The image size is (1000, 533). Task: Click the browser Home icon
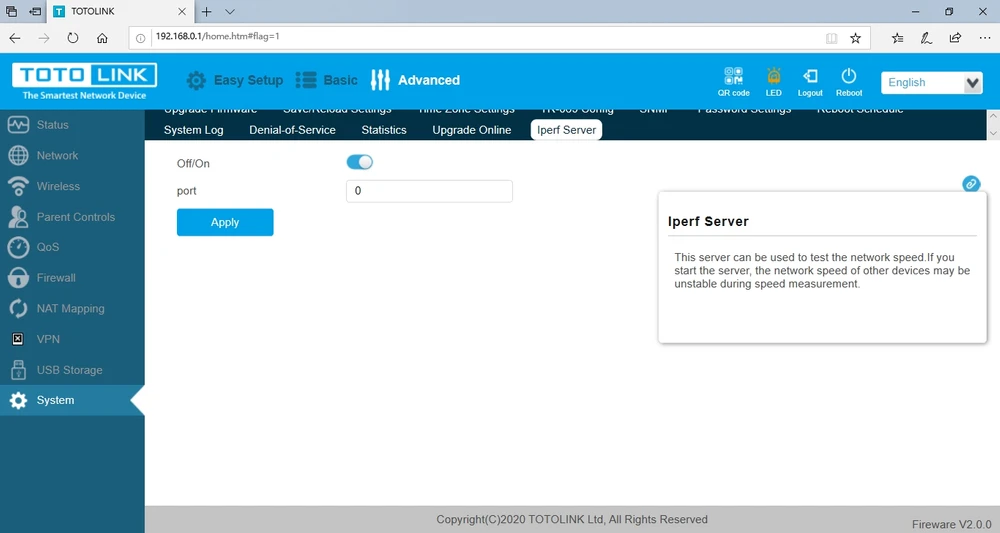[x=102, y=38]
